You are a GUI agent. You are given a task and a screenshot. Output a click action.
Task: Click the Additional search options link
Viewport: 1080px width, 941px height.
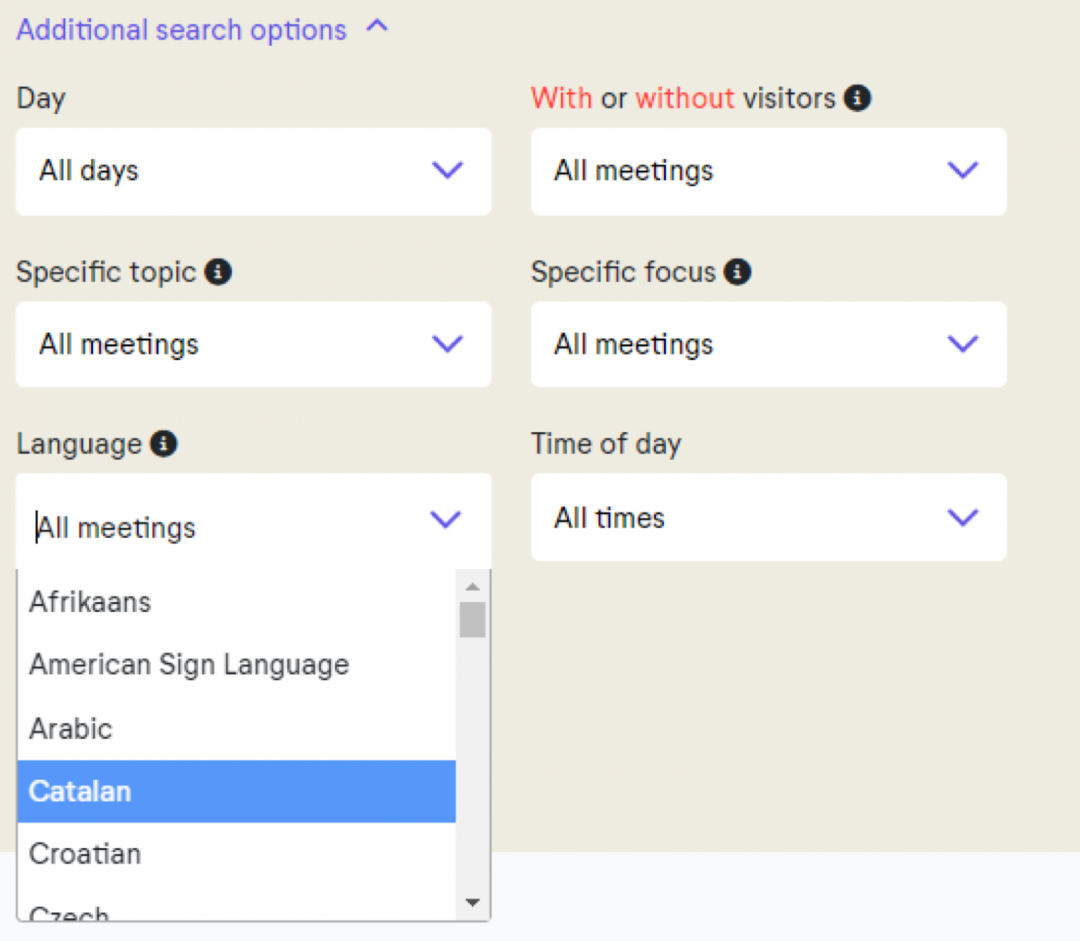tap(181, 30)
